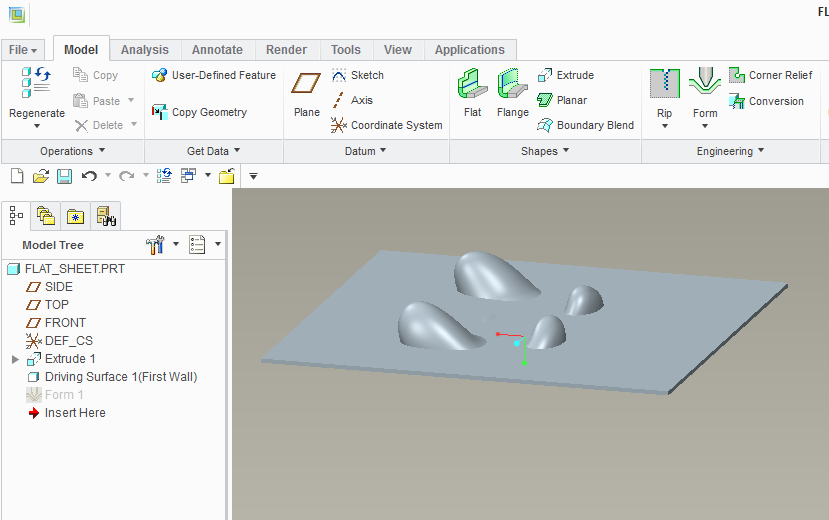Open the Conversion tool

[767, 101]
